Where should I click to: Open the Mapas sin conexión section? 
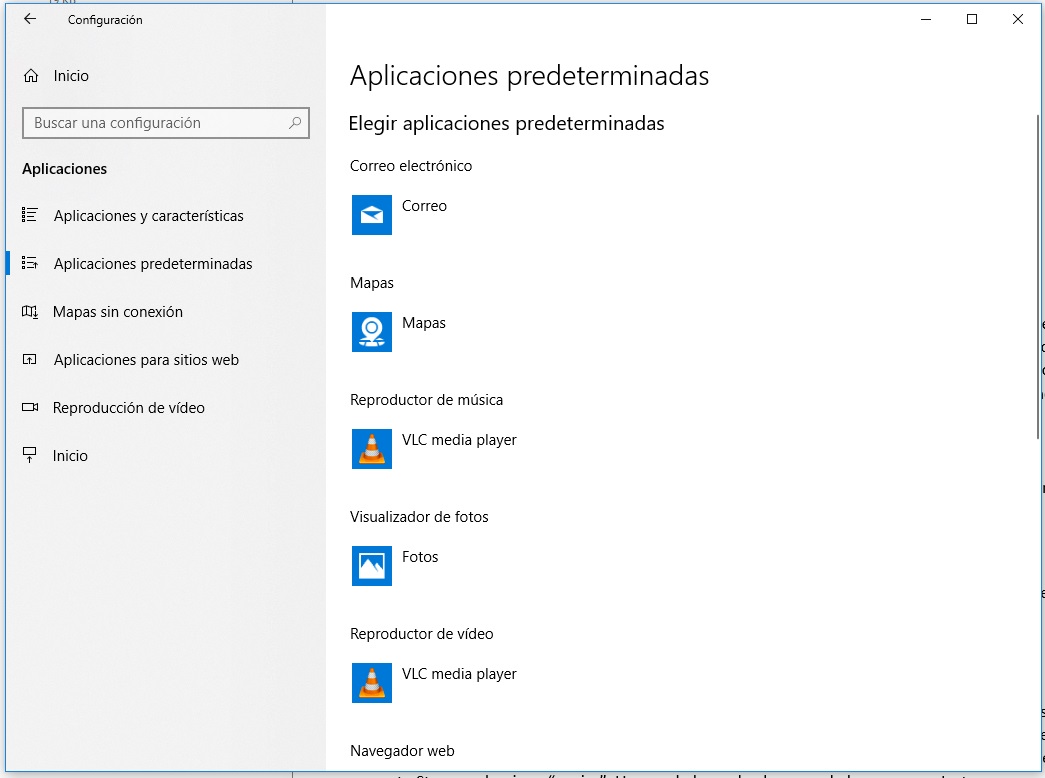[x=118, y=312]
